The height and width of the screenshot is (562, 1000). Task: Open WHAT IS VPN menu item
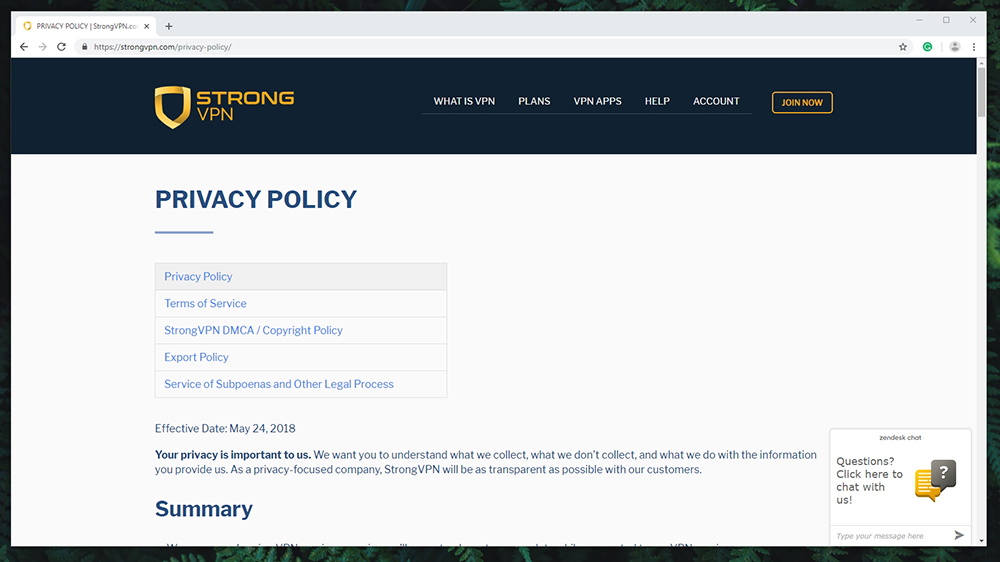click(464, 101)
